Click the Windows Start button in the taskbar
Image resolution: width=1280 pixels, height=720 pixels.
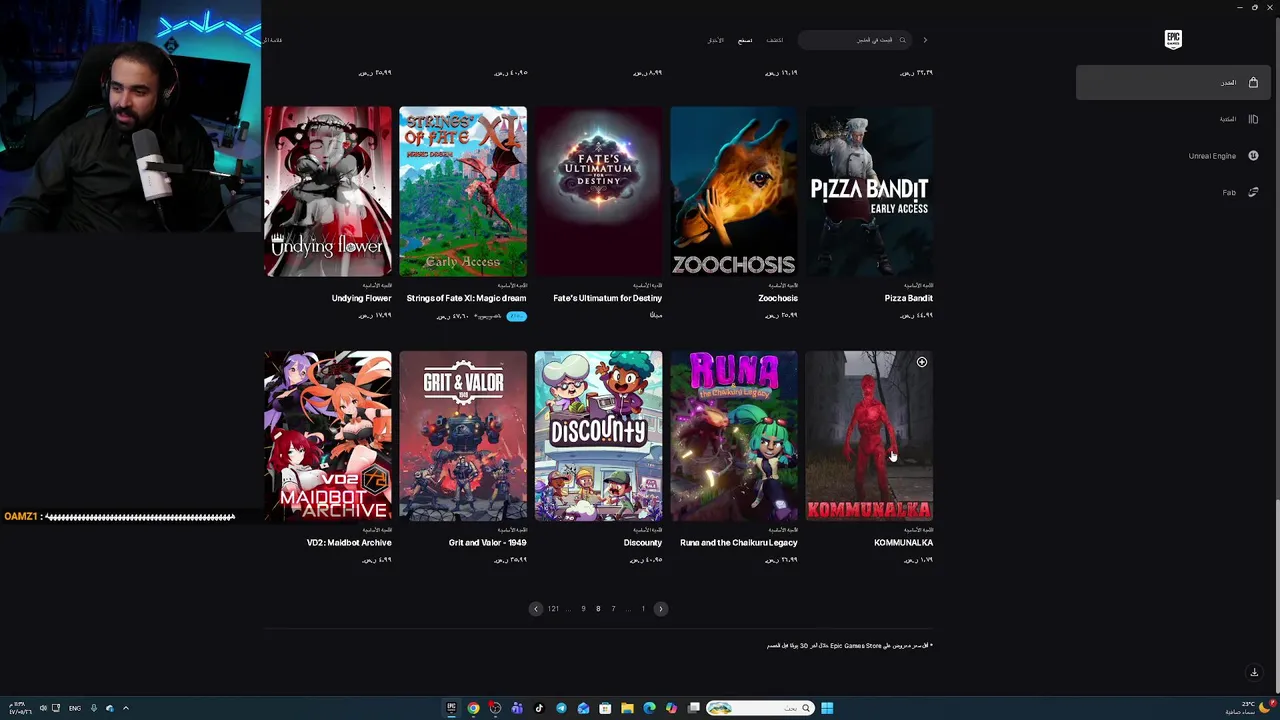click(x=827, y=708)
